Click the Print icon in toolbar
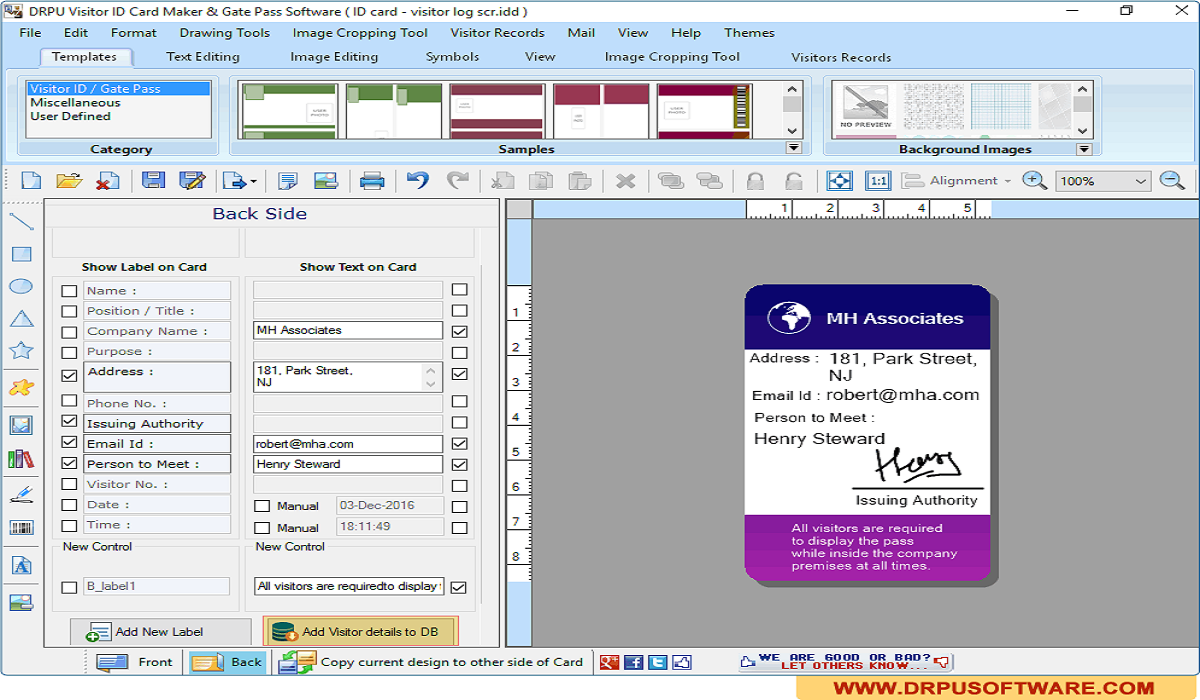Screen dimensions: 1200x700 click(372, 181)
